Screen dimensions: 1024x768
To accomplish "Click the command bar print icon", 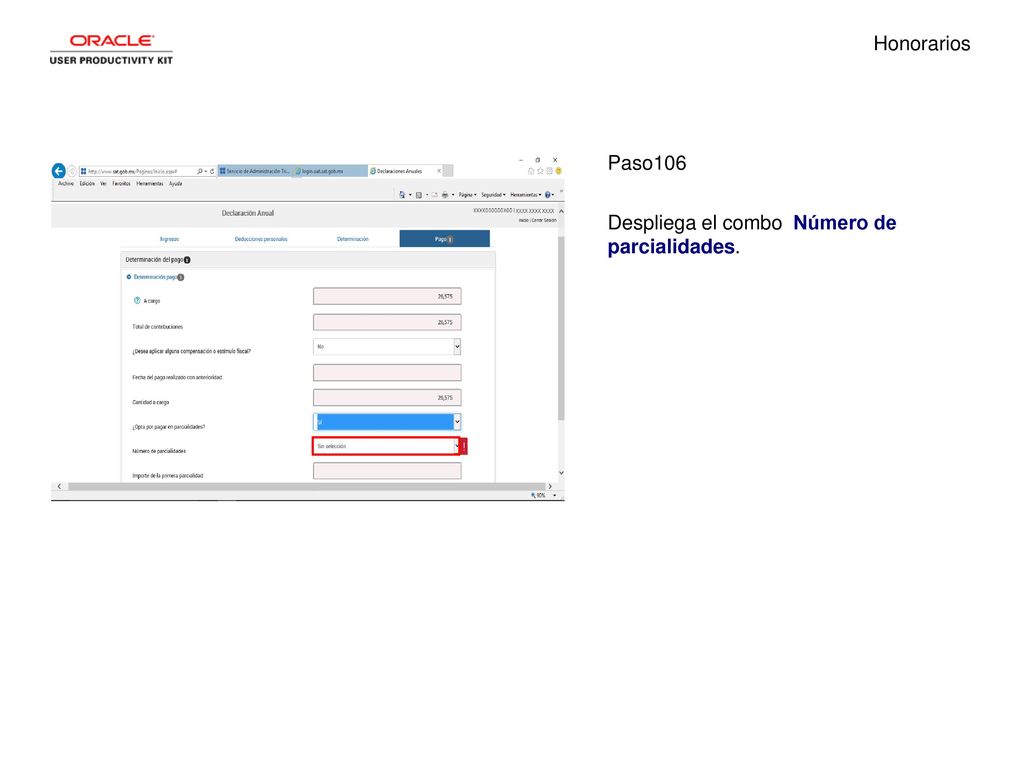I will tap(445, 195).
